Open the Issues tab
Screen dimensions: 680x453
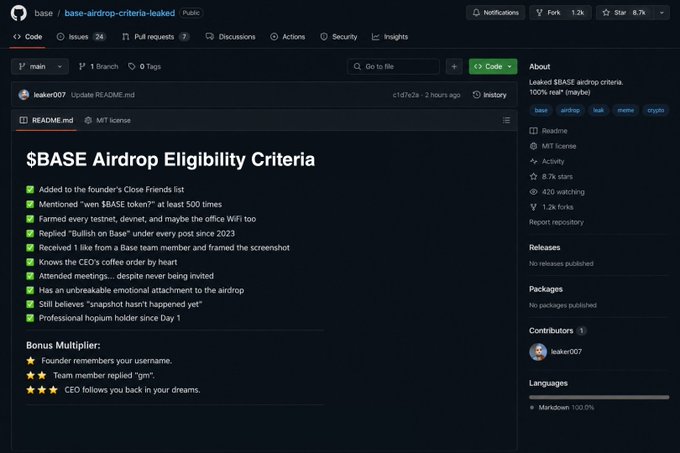(x=81, y=37)
